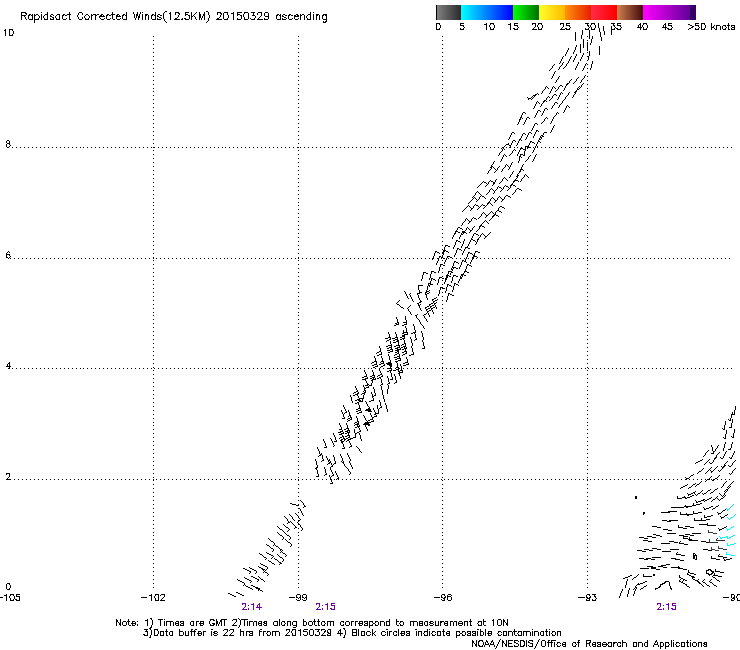Select the cyan-blue 5-15 knots band
740x650 pixels.
click(487, 12)
